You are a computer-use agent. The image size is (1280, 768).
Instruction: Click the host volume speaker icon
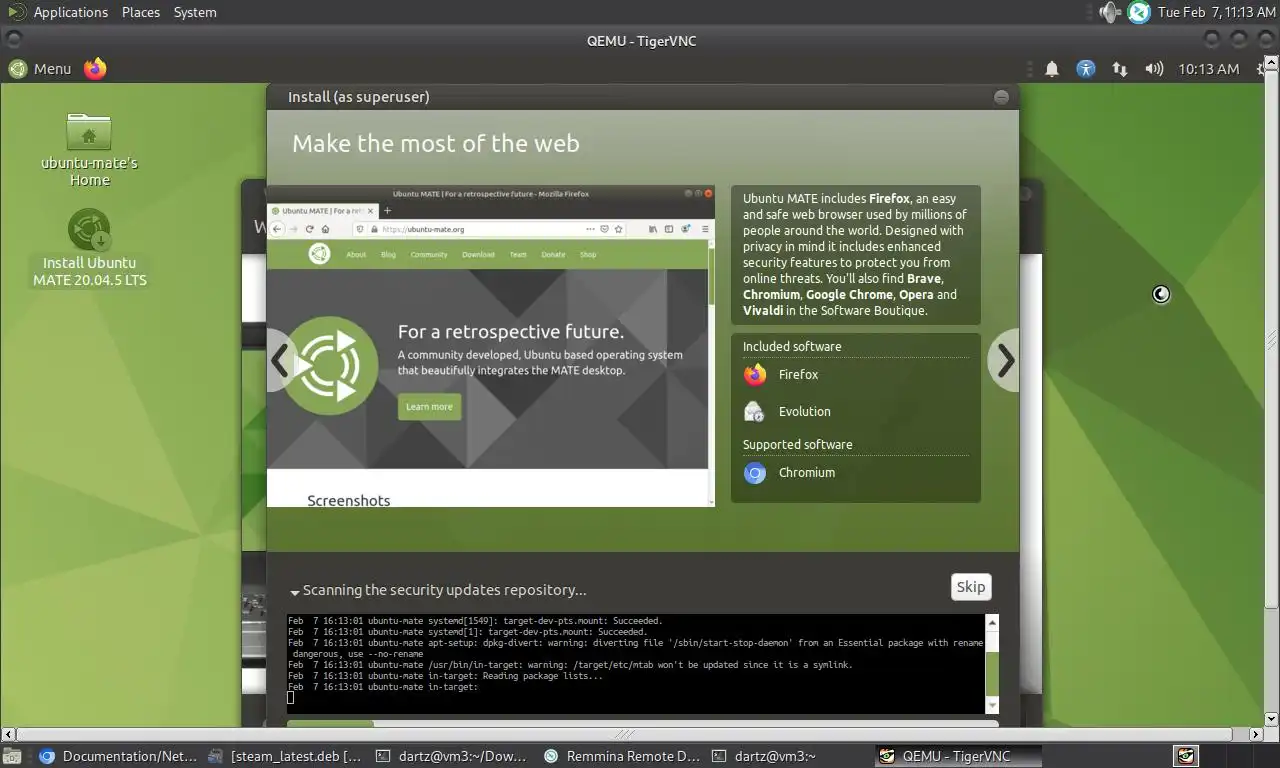[1110, 12]
